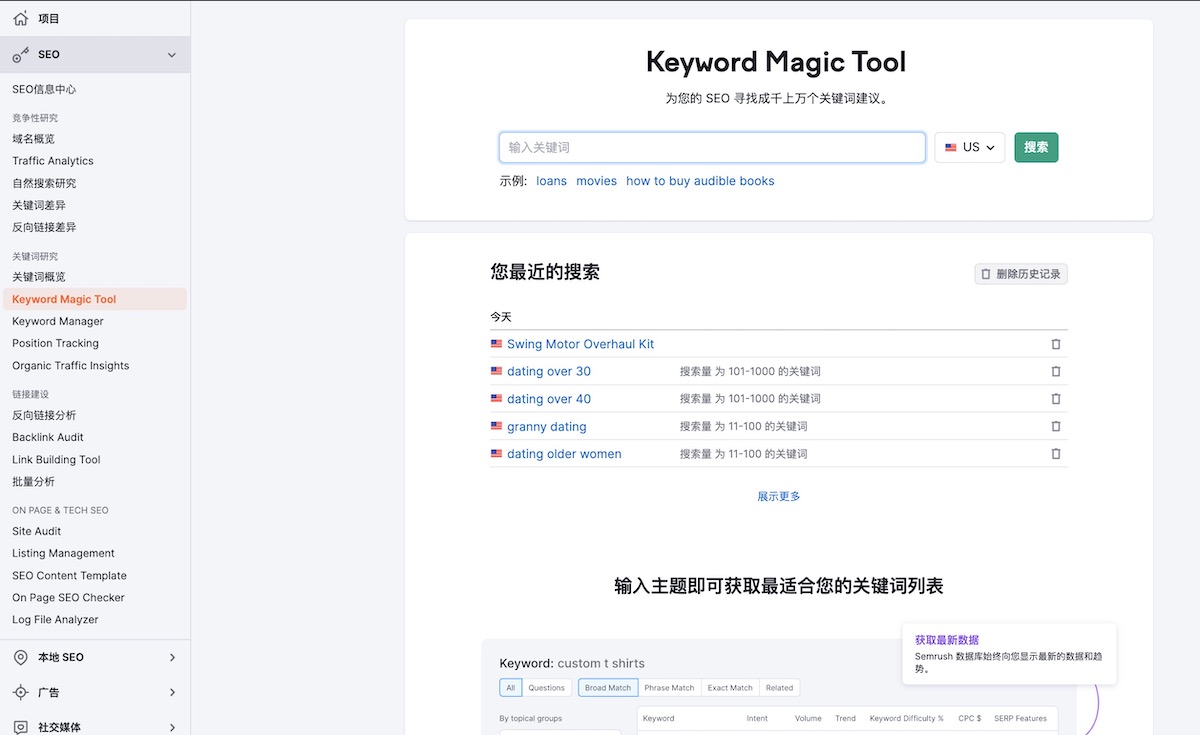Delete the dating older women entry
The width and height of the screenshot is (1200, 735).
tap(1056, 454)
